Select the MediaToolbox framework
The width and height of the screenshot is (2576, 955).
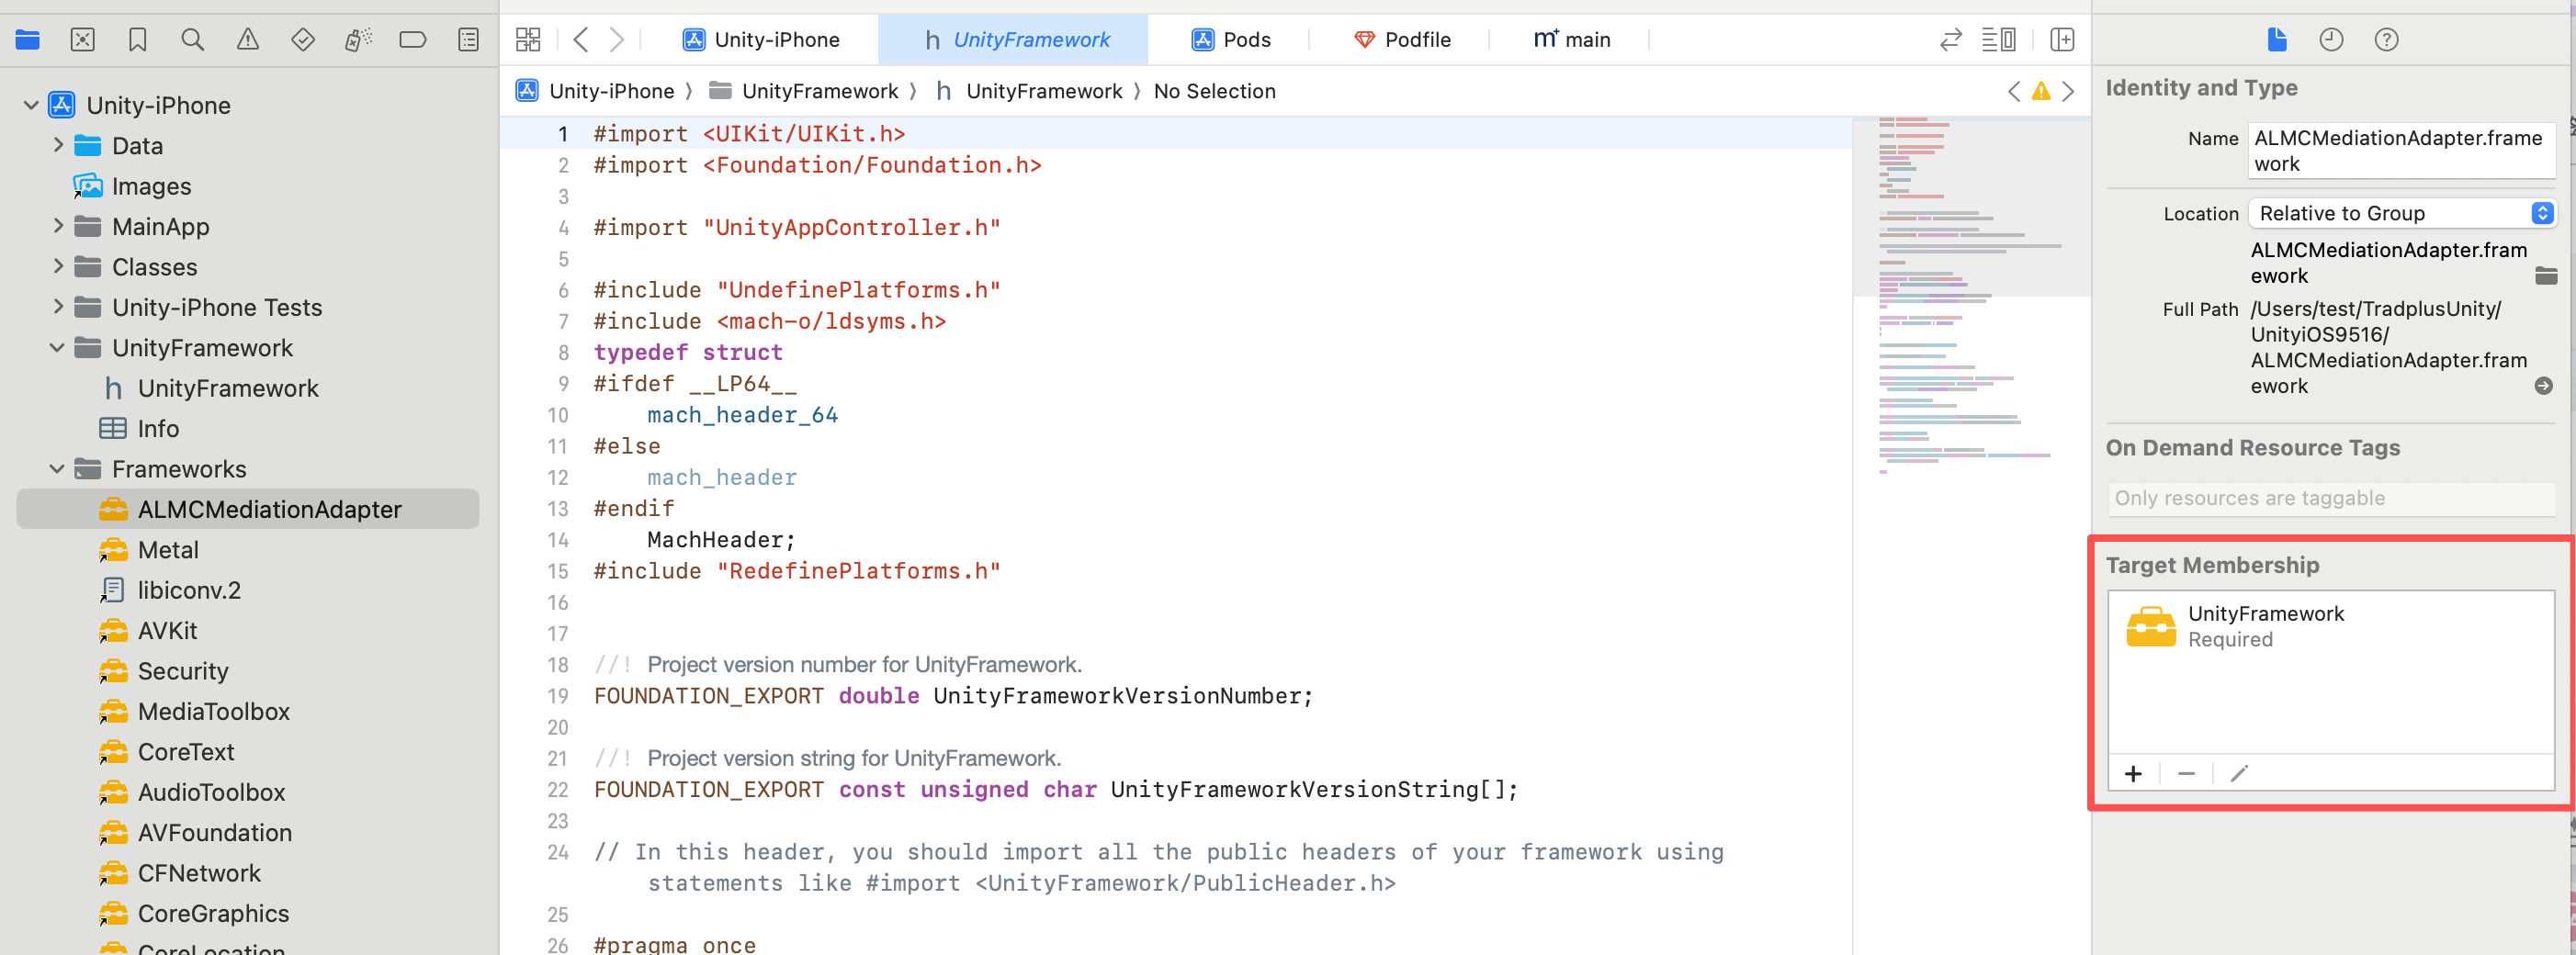click(213, 712)
